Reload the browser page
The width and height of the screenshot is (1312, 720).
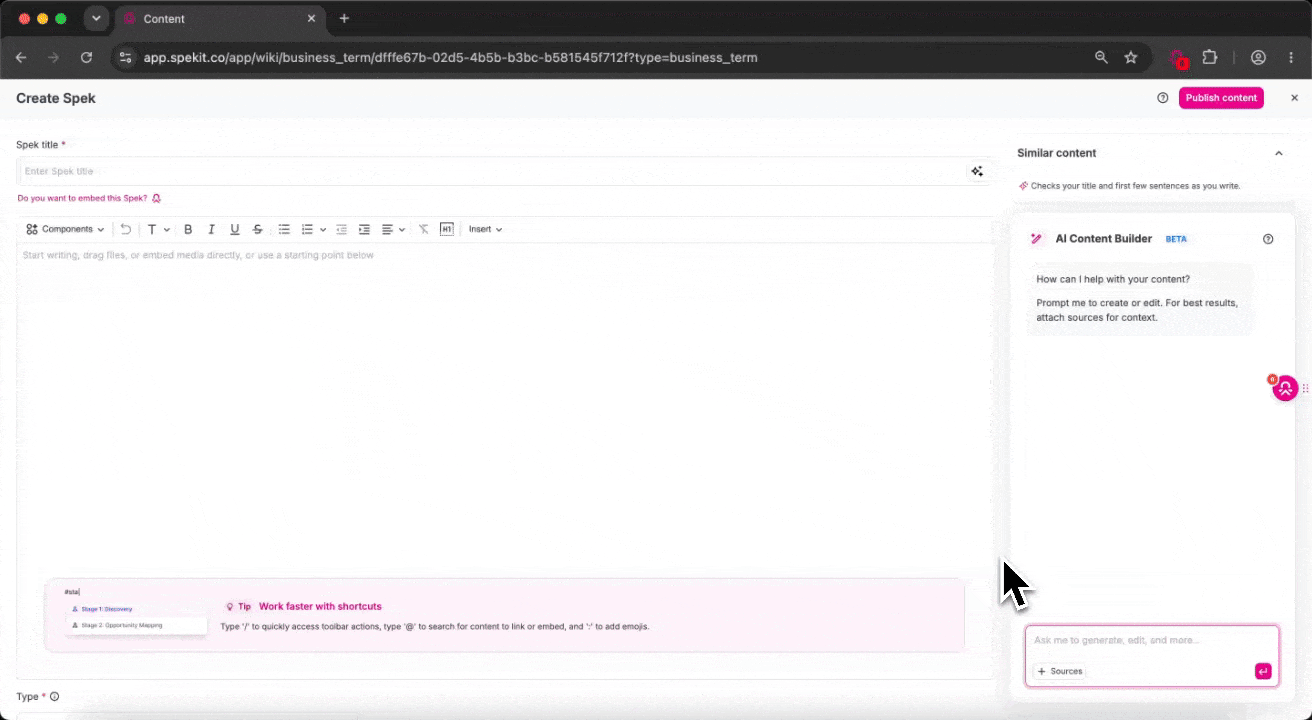(86, 58)
